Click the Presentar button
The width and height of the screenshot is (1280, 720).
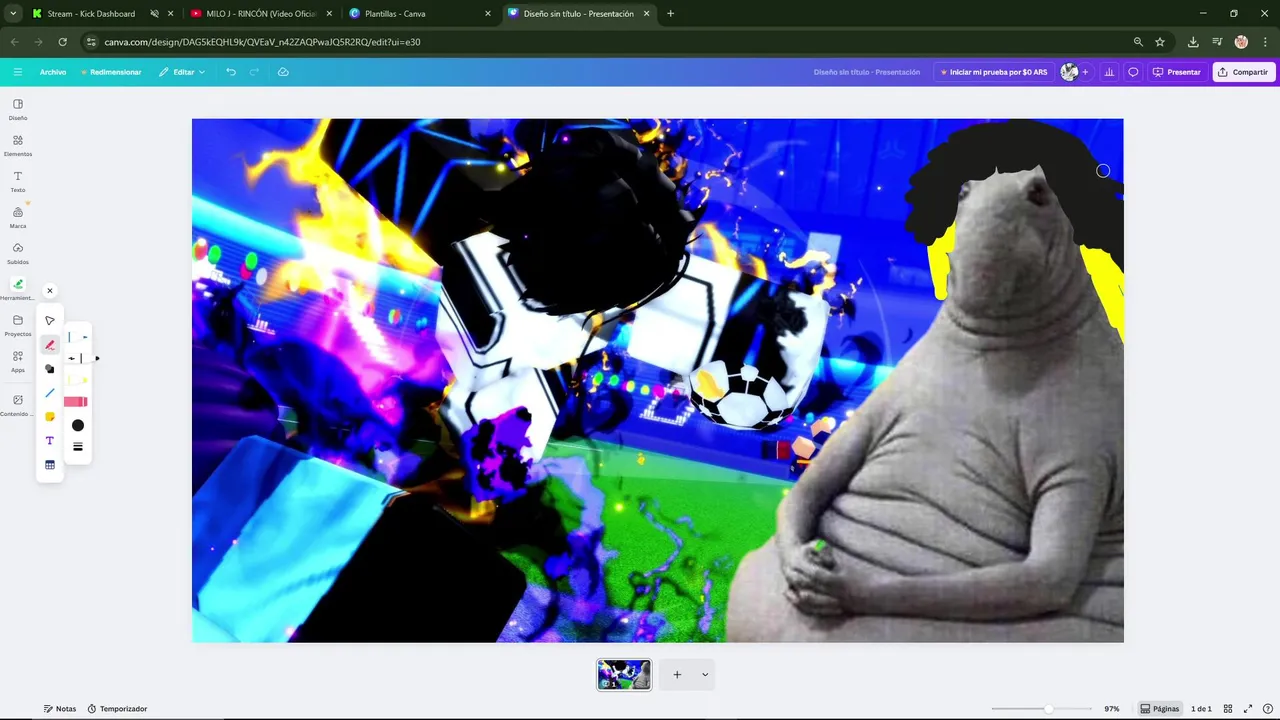point(1177,72)
